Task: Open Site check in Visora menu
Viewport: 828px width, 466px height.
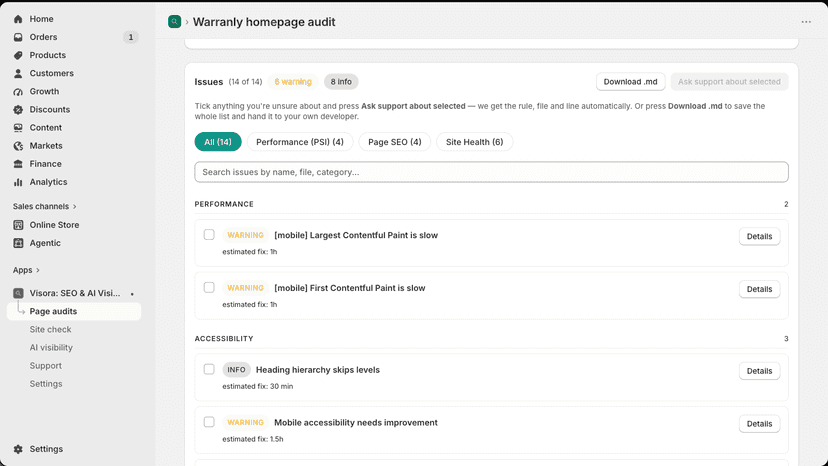Action: [50, 330]
